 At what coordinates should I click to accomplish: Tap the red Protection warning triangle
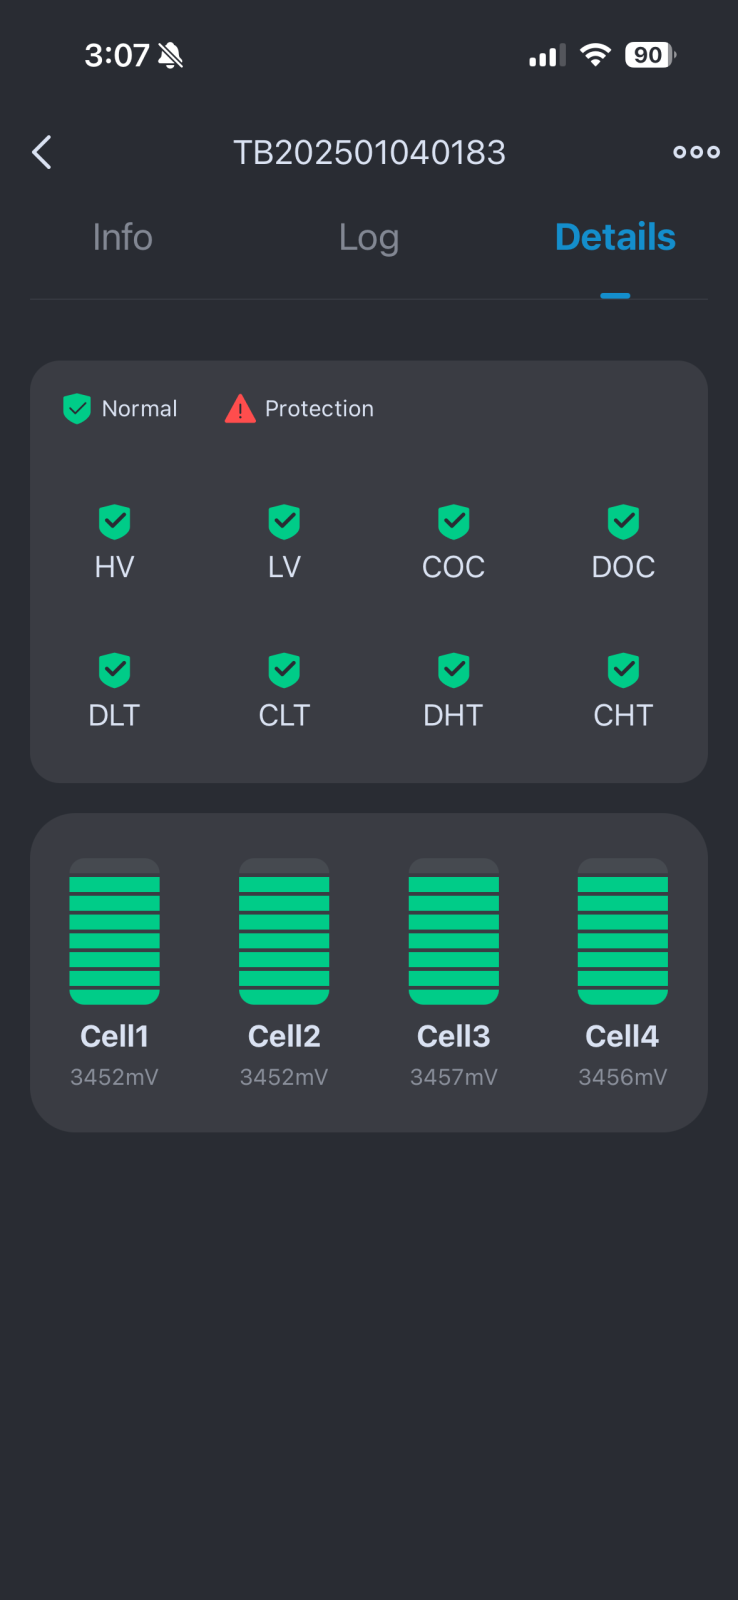coord(240,408)
